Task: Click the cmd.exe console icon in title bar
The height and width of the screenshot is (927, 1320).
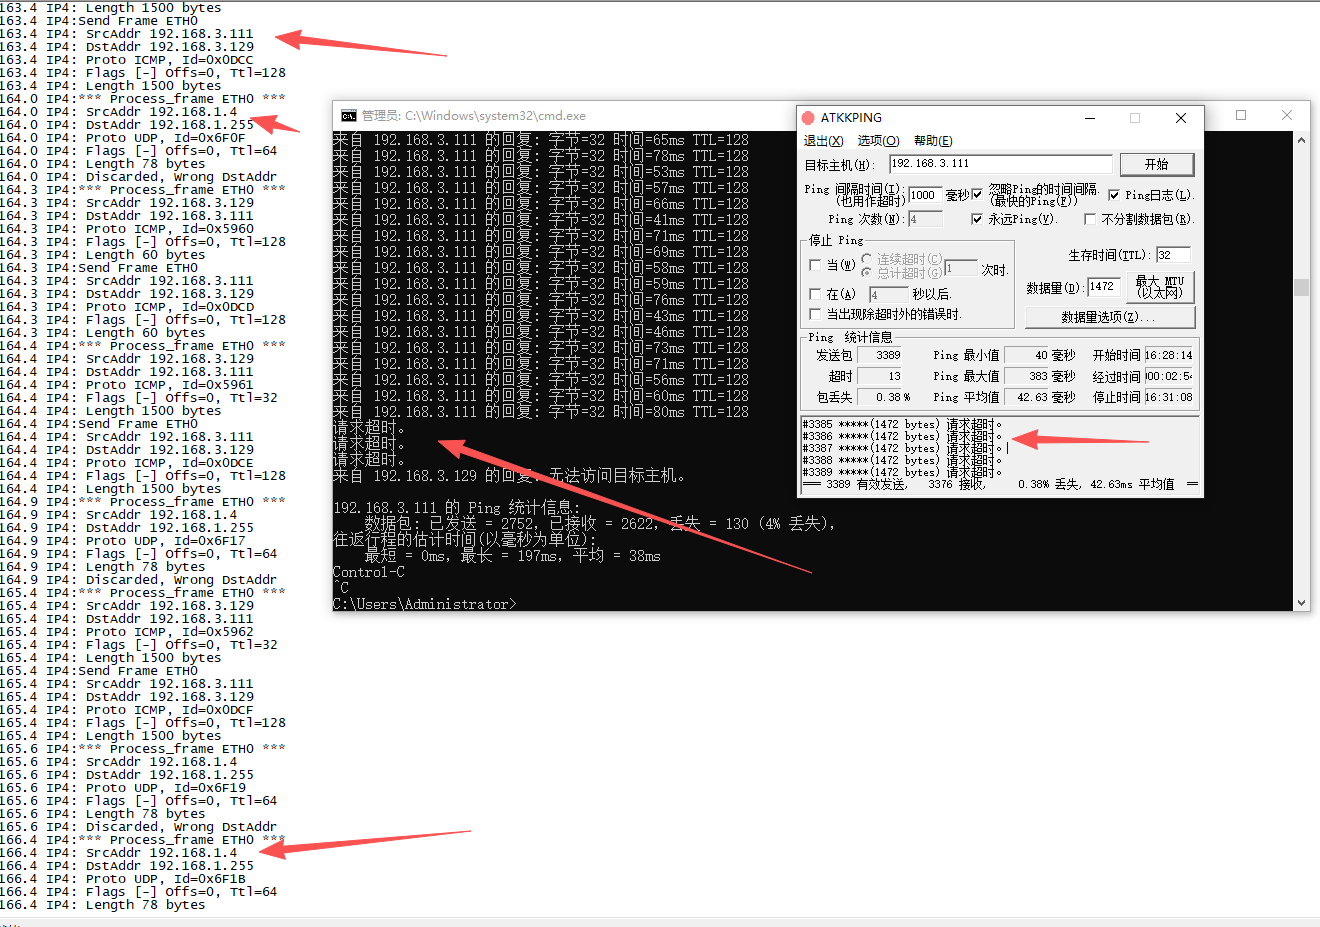Action: tap(348, 116)
